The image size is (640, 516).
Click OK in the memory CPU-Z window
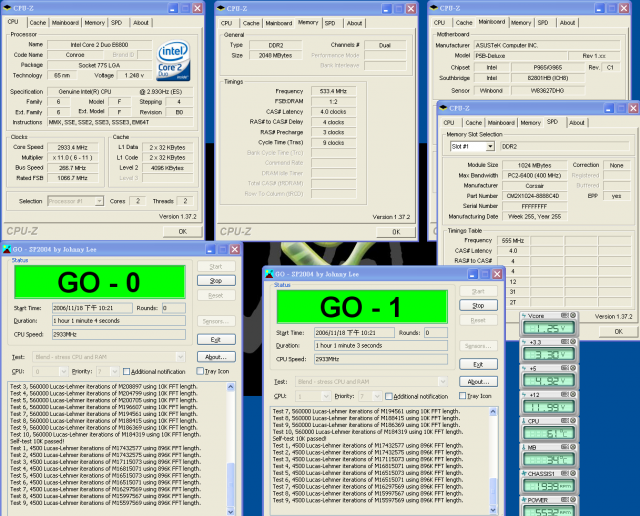point(396,232)
